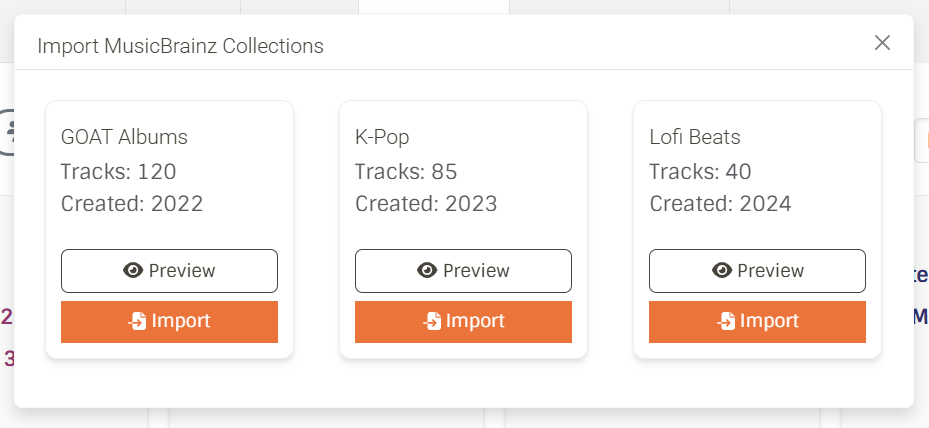This screenshot has height=428, width=929.
Task: Preview the K-Pop collection
Action: click(x=463, y=271)
